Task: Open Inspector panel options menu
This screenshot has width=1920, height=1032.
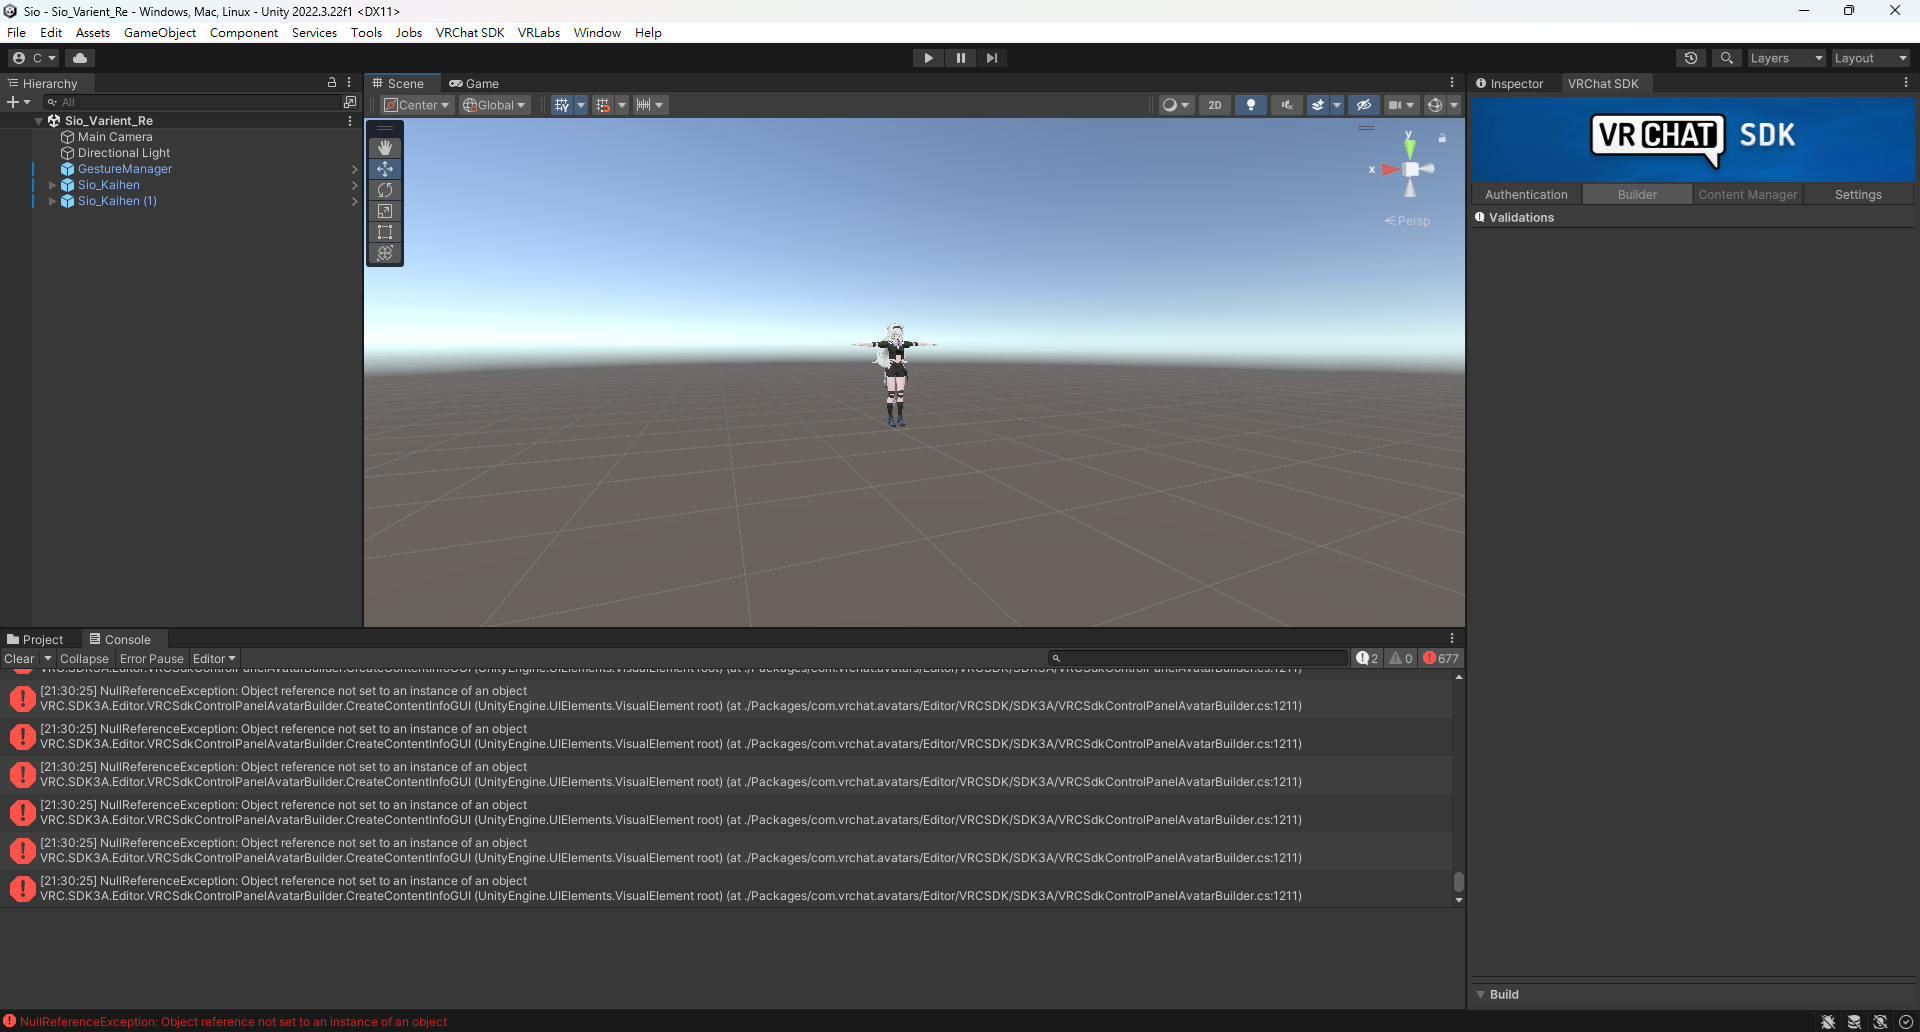Action: 1905,83
